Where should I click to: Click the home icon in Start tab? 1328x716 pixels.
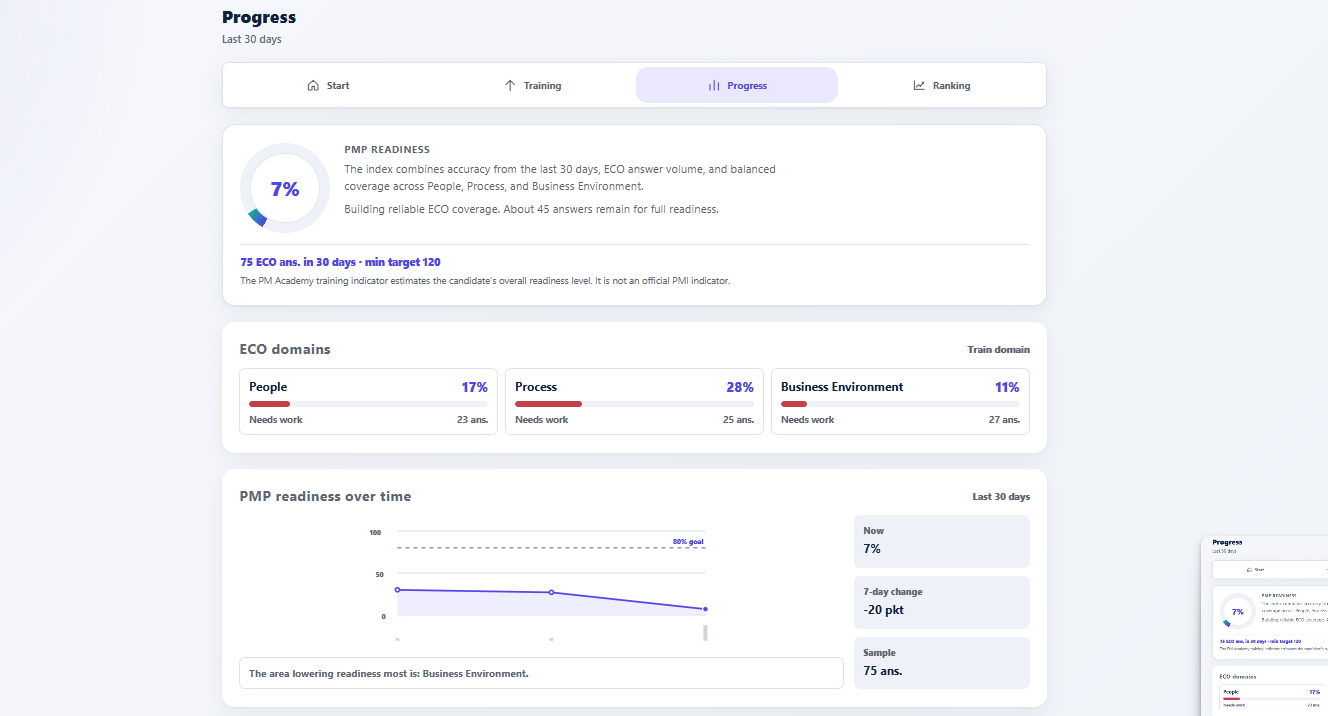pyautogui.click(x=313, y=86)
